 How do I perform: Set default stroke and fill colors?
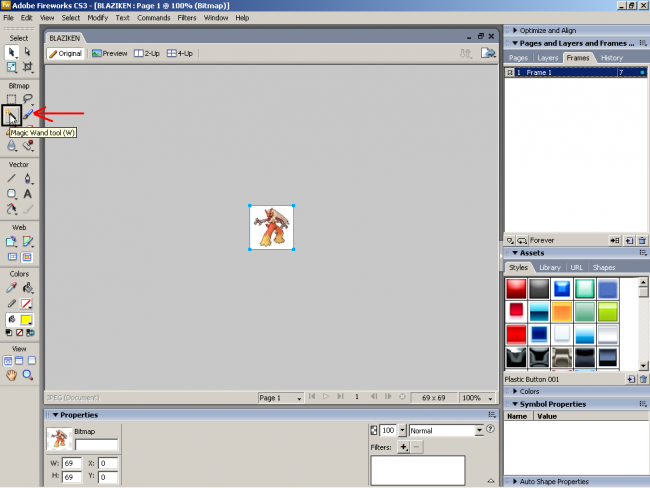(x=9, y=333)
